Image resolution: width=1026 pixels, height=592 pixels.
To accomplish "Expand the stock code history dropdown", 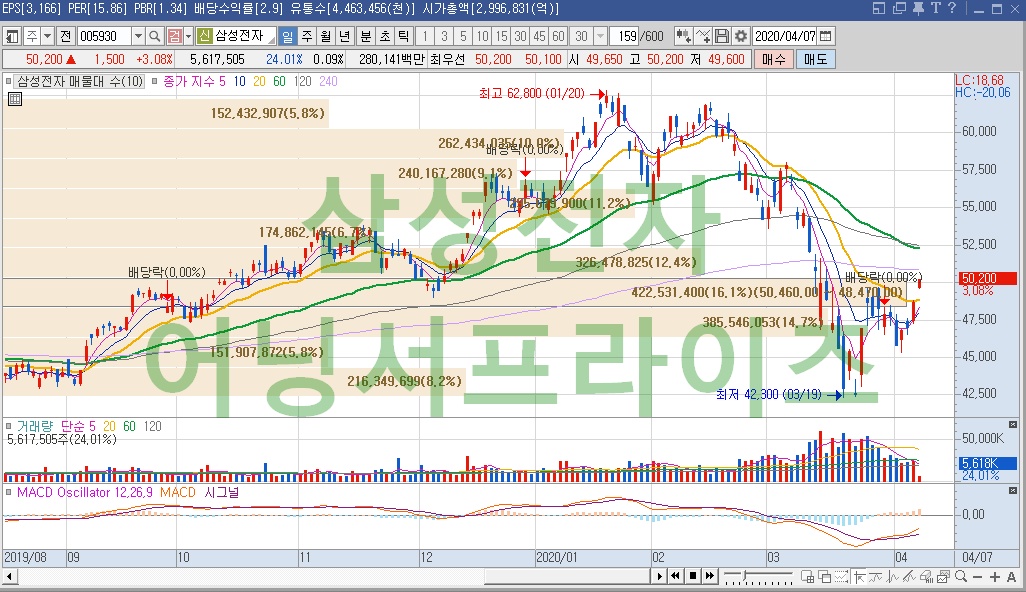I will [138, 36].
